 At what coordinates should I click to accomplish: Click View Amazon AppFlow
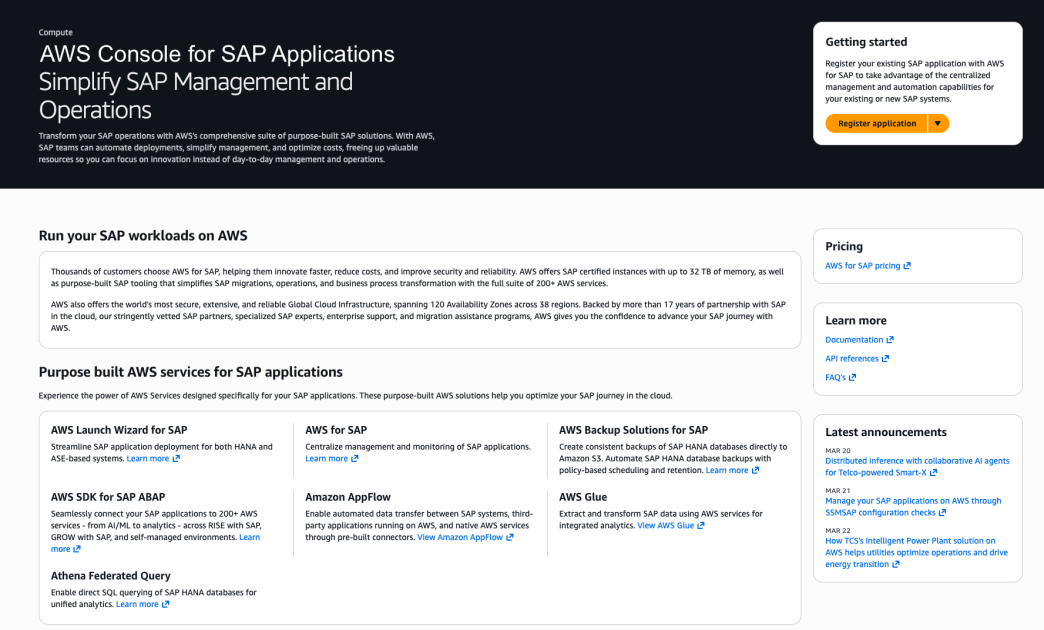[x=460, y=537]
